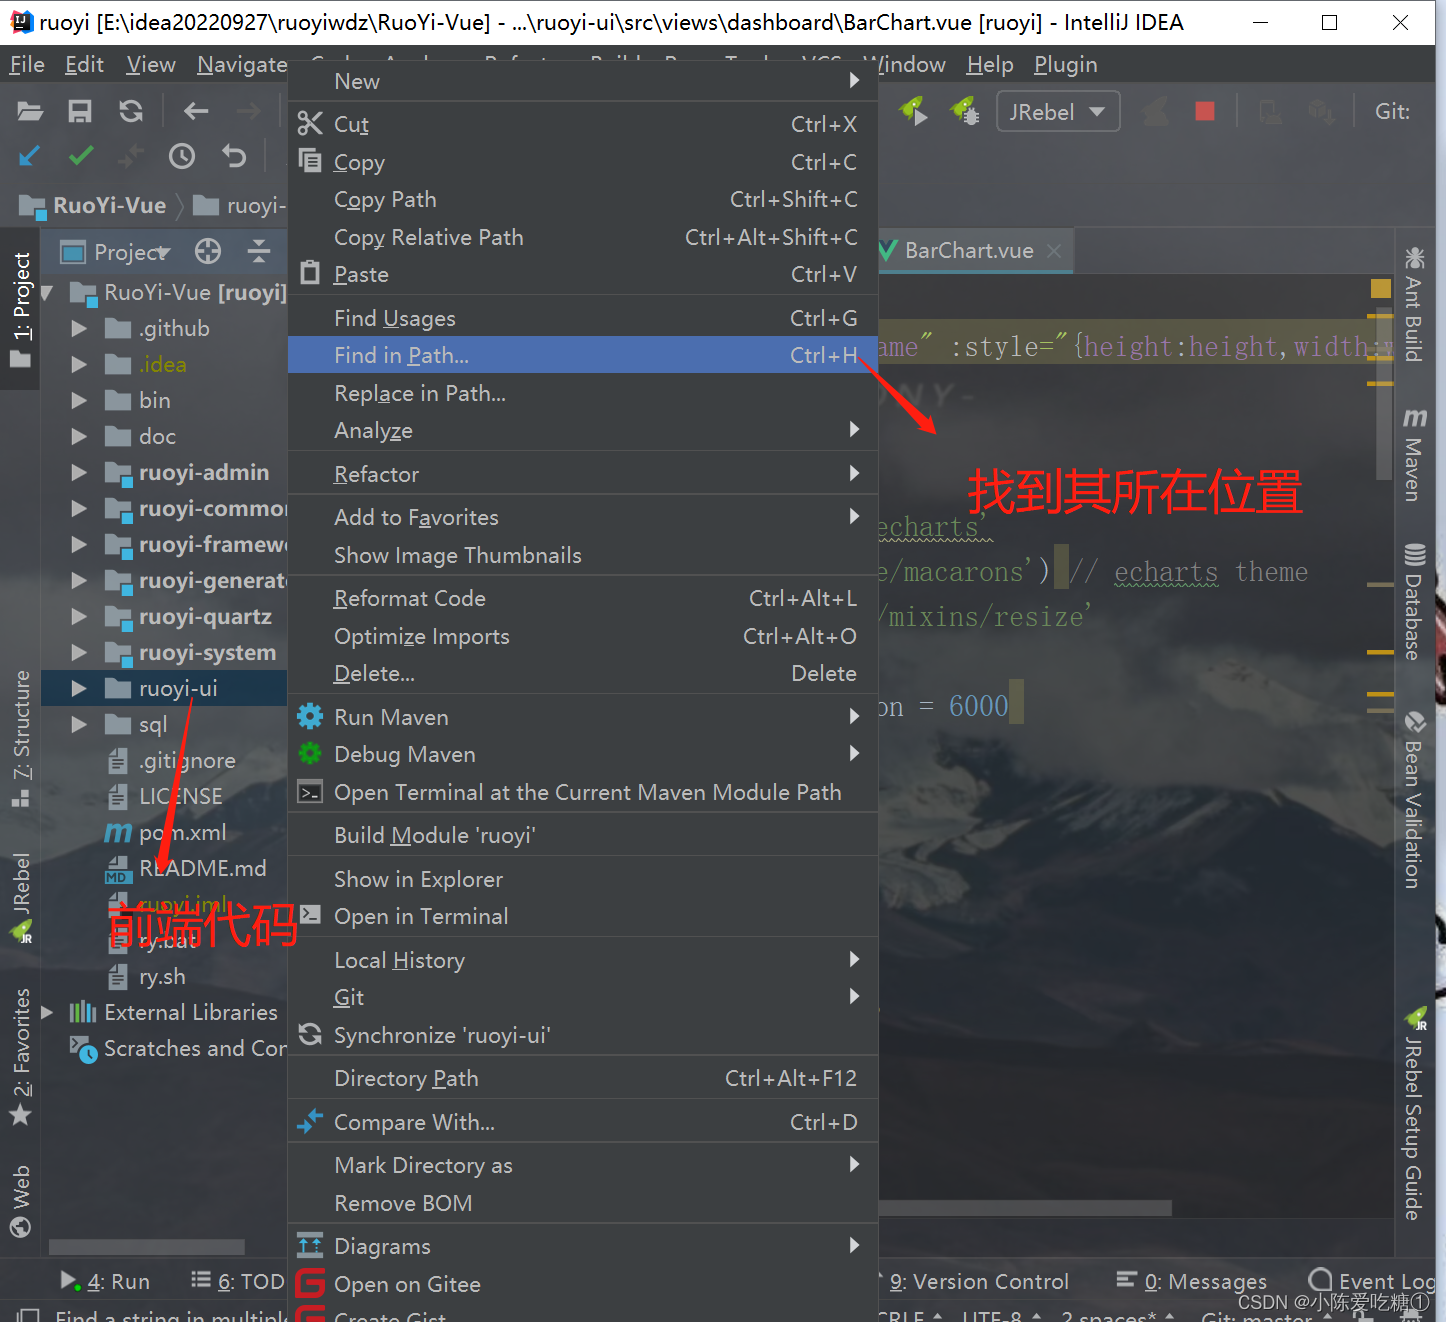Screen dimensions: 1446x1322
Task: Click the Show History clock icon
Action: (182, 156)
